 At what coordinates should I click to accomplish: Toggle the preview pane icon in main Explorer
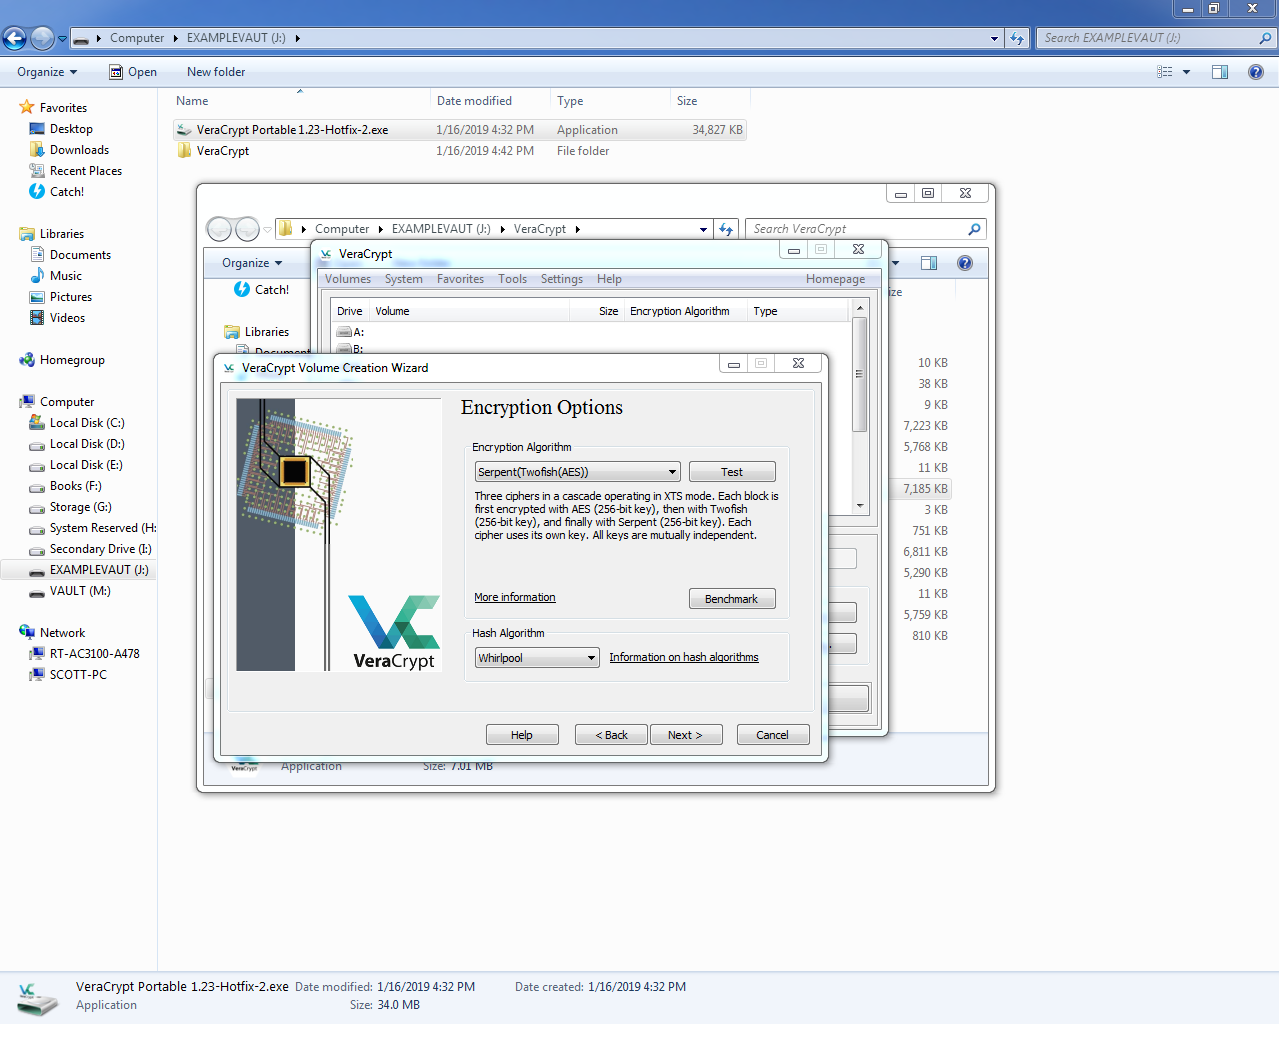click(x=1220, y=72)
